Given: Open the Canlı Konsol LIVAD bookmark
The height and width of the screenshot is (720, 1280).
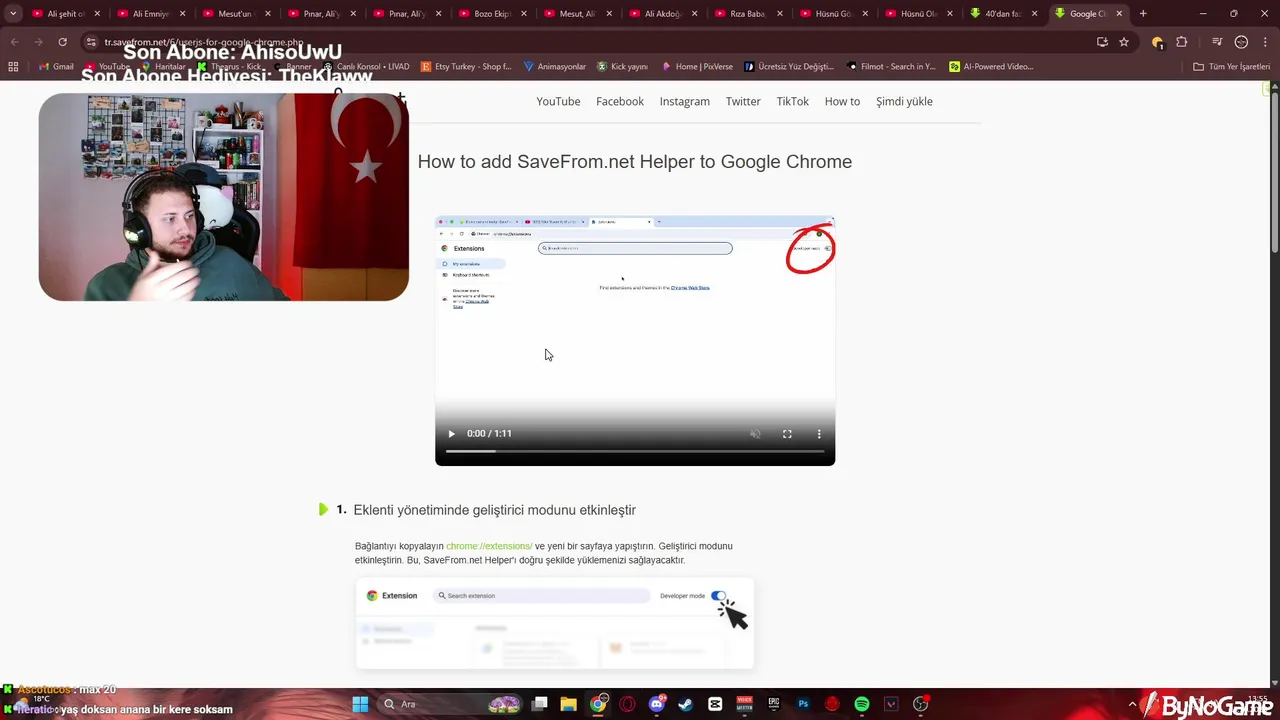Looking at the screenshot, I should (x=366, y=67).
